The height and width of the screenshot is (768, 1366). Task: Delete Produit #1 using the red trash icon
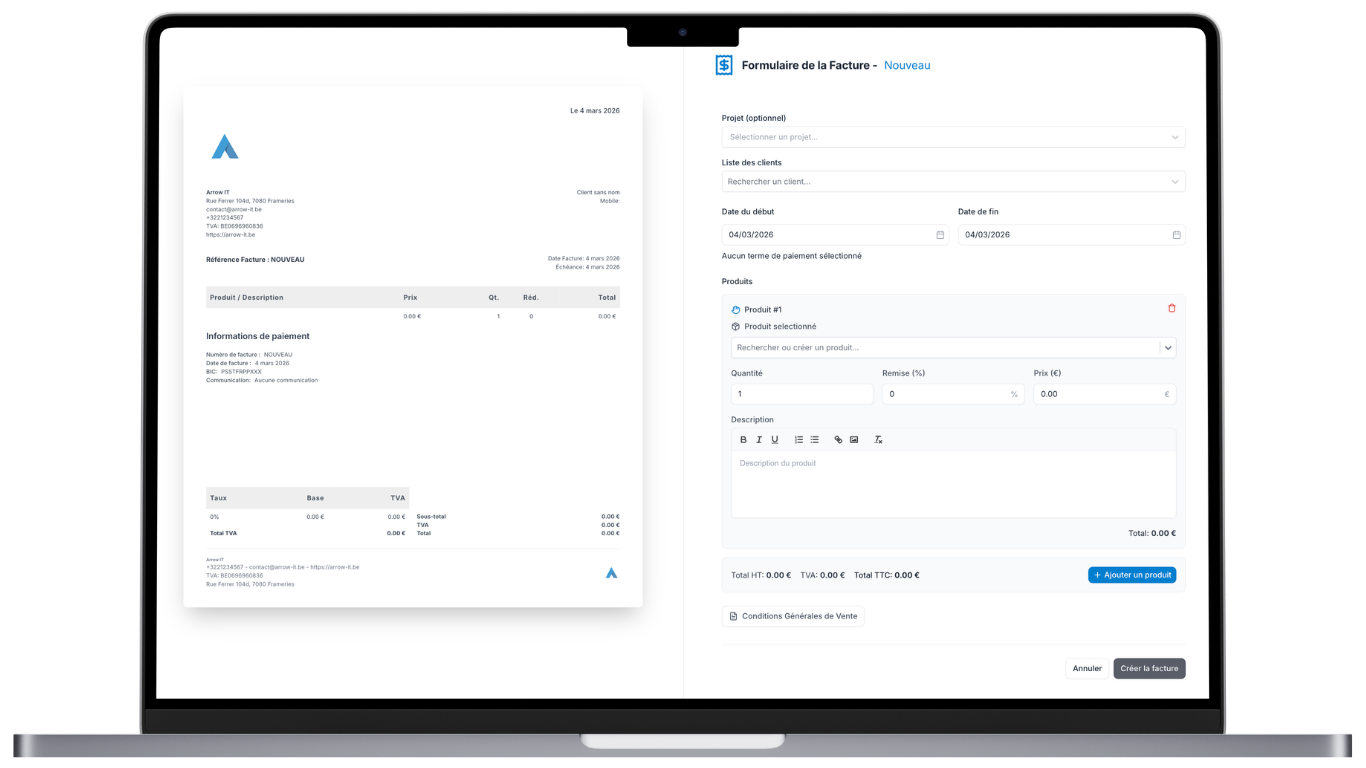point(1171,308)
